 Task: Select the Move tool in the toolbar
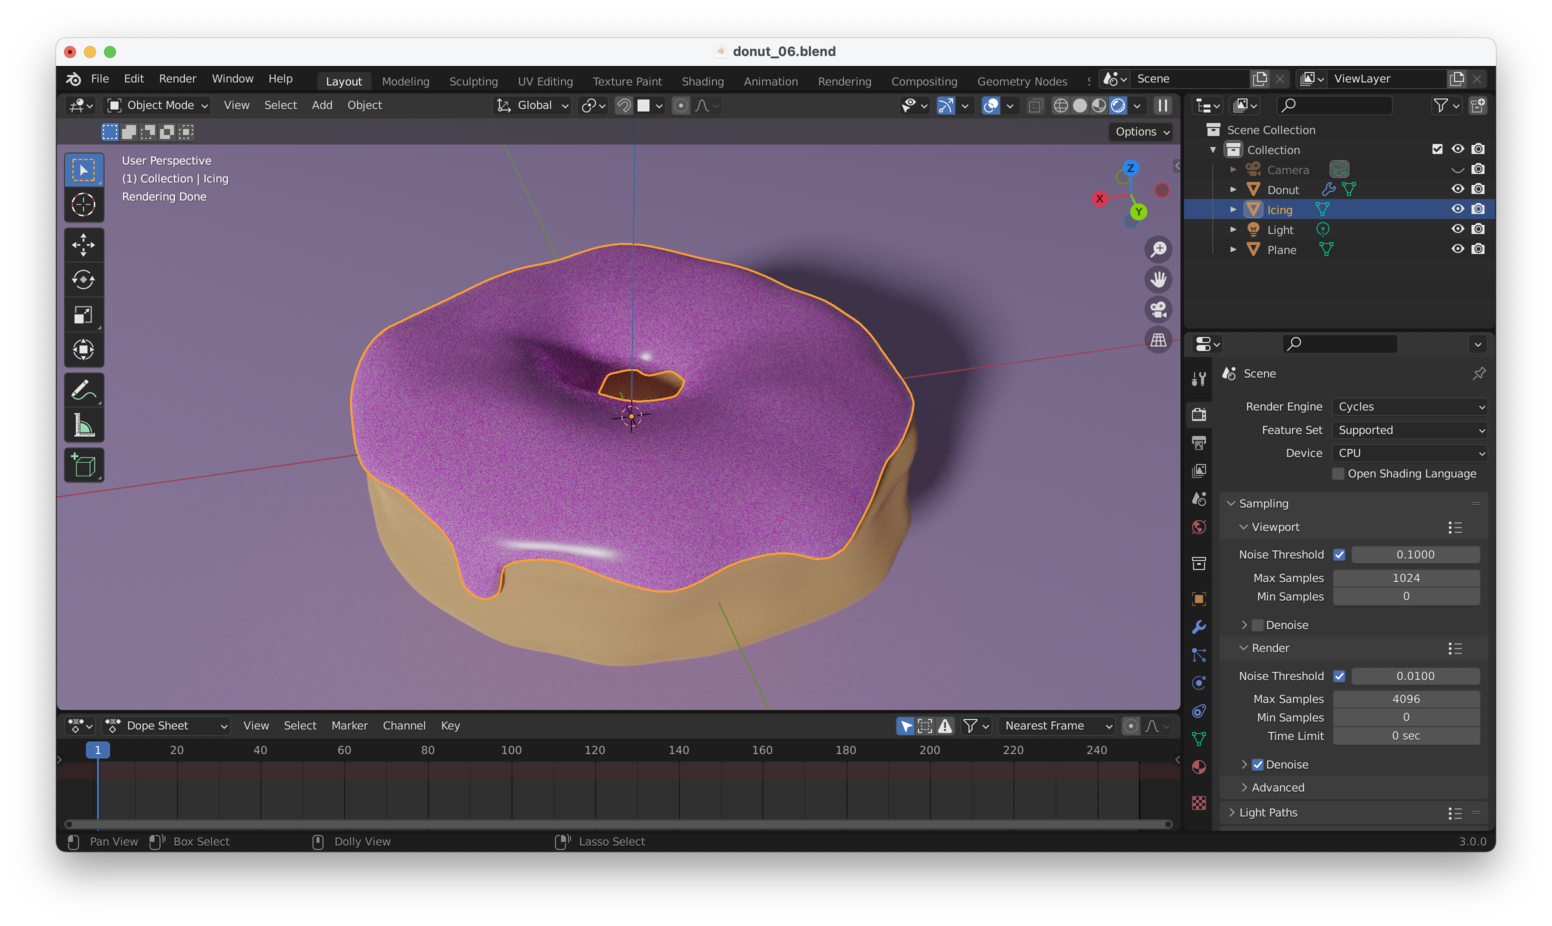tap(83, 244)
